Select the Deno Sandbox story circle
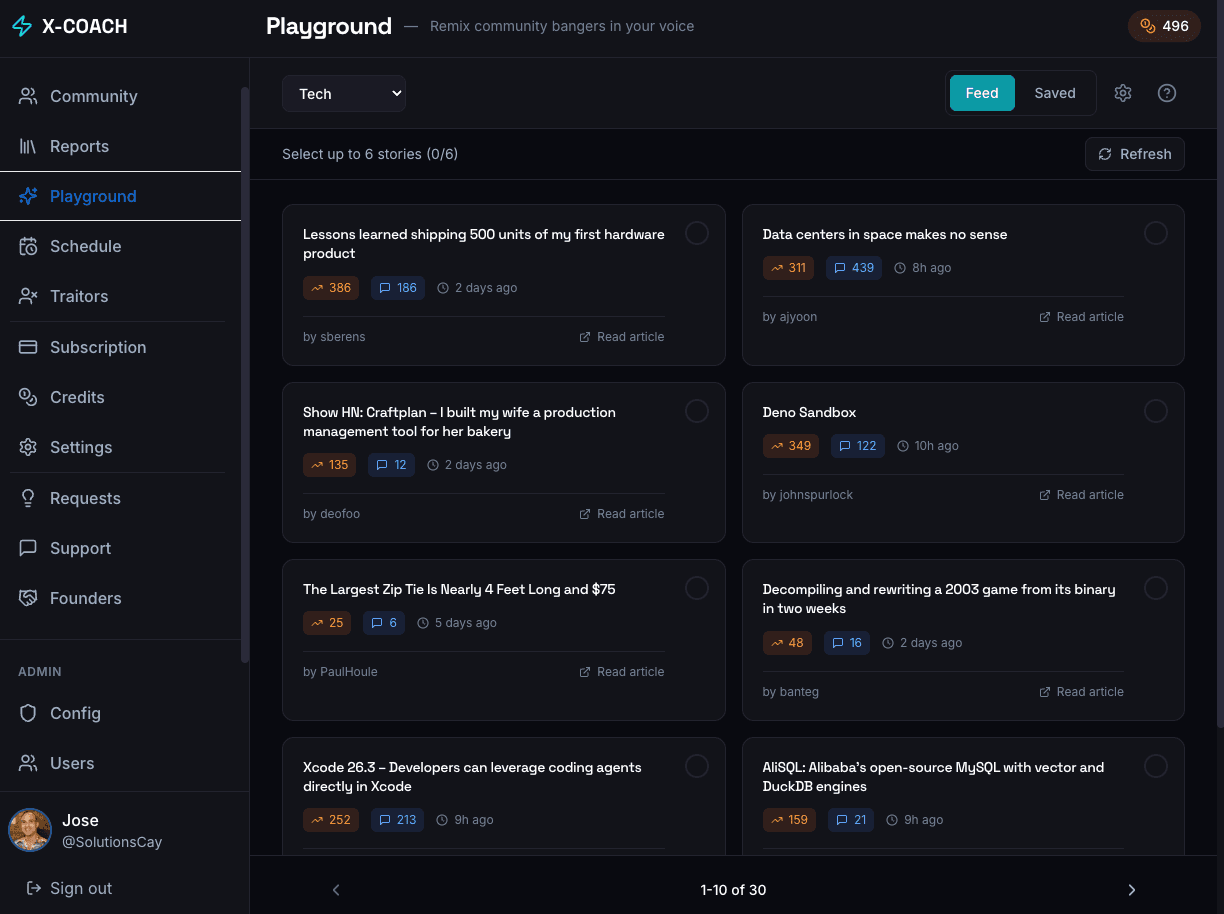This screenshot has width=1224, height=914. pyautogui.click(x=1155, y=411)
